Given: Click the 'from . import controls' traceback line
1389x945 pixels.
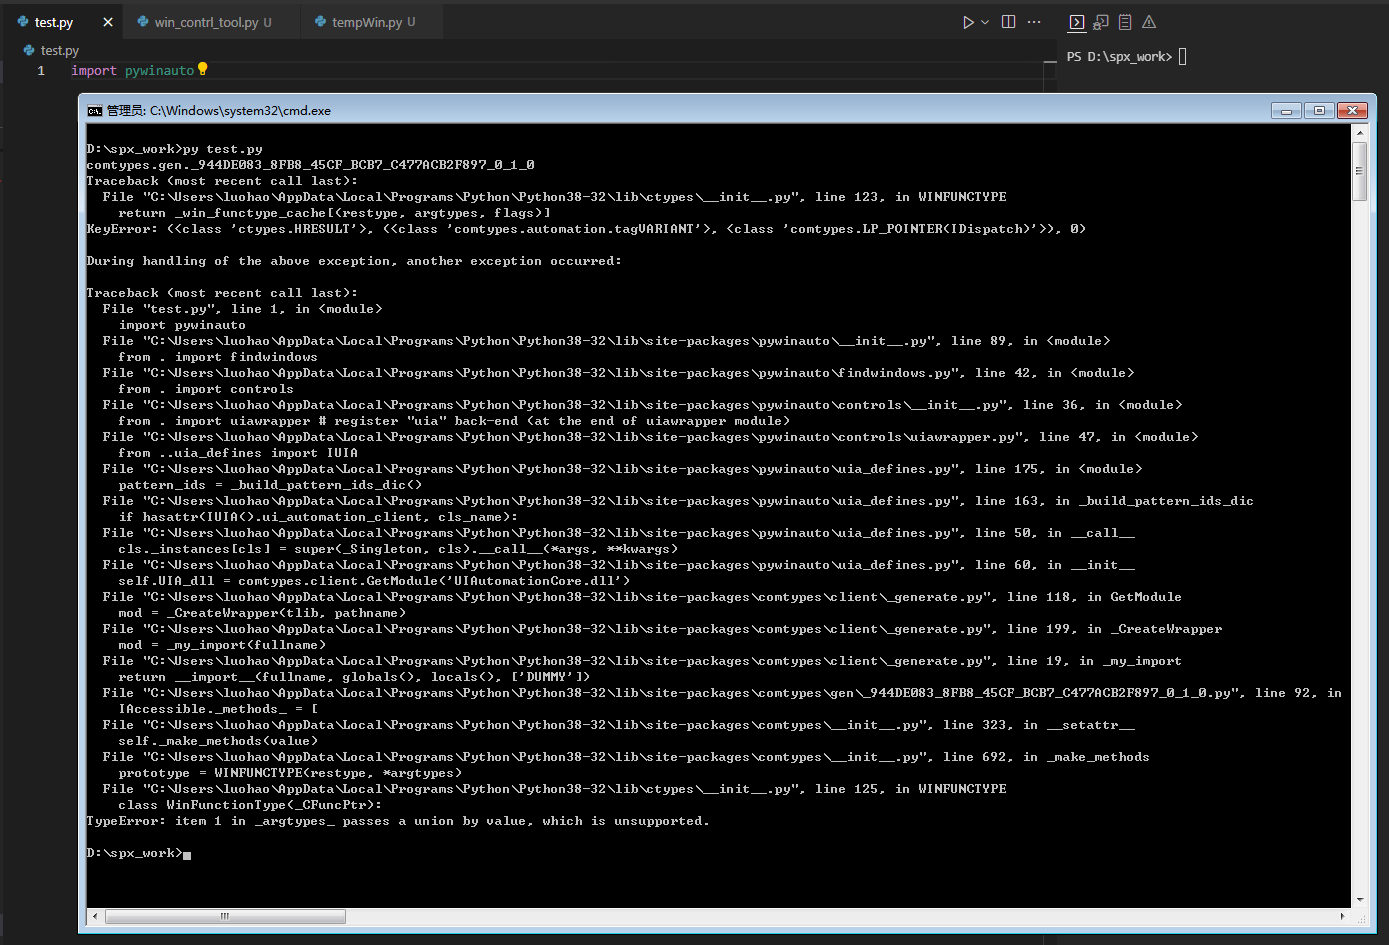Looking at the screenshot, I should click(206, 389).
